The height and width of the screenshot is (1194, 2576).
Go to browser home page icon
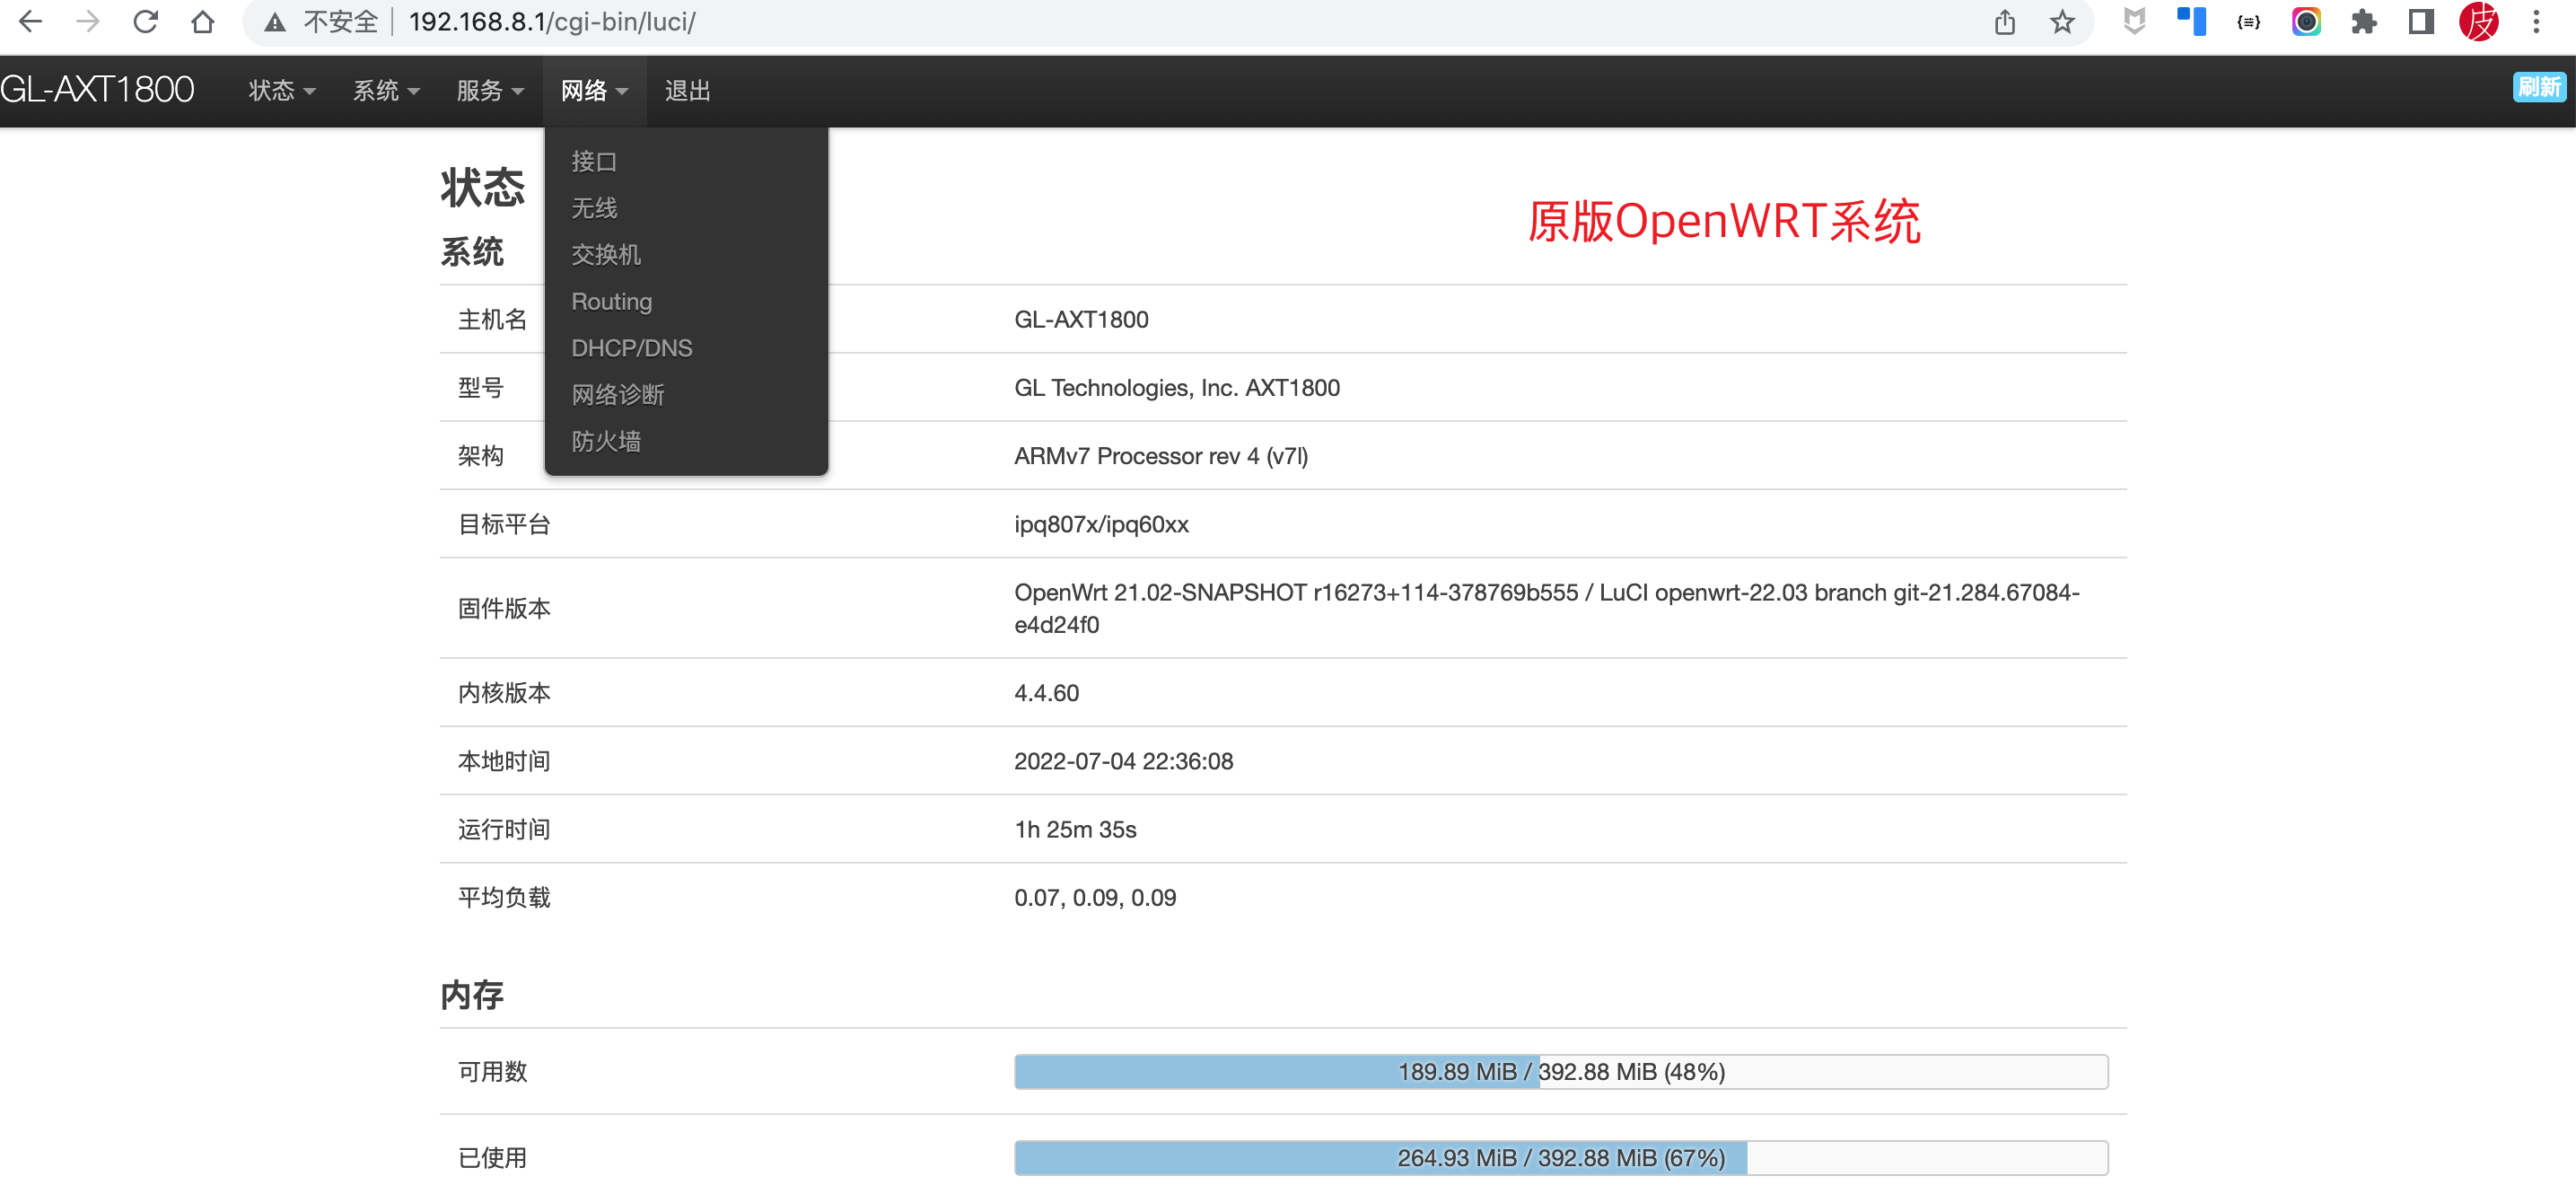[203, 21]
